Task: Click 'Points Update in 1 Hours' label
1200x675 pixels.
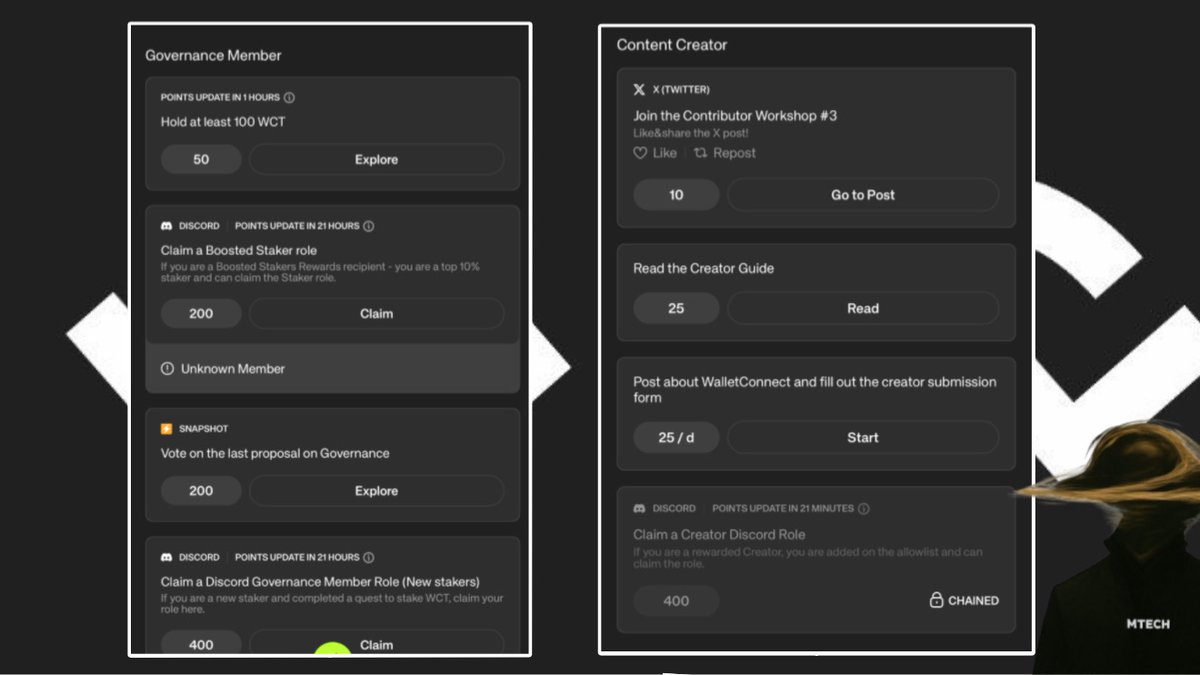Action: [220, 98]
